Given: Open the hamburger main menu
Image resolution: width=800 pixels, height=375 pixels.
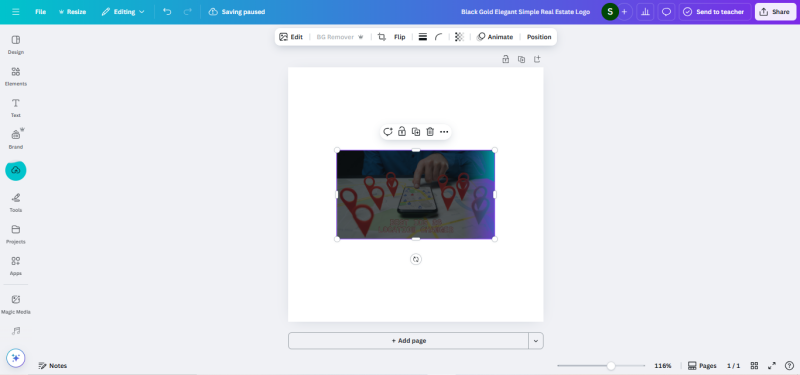Looking at the screenshot, I should 16,11.
